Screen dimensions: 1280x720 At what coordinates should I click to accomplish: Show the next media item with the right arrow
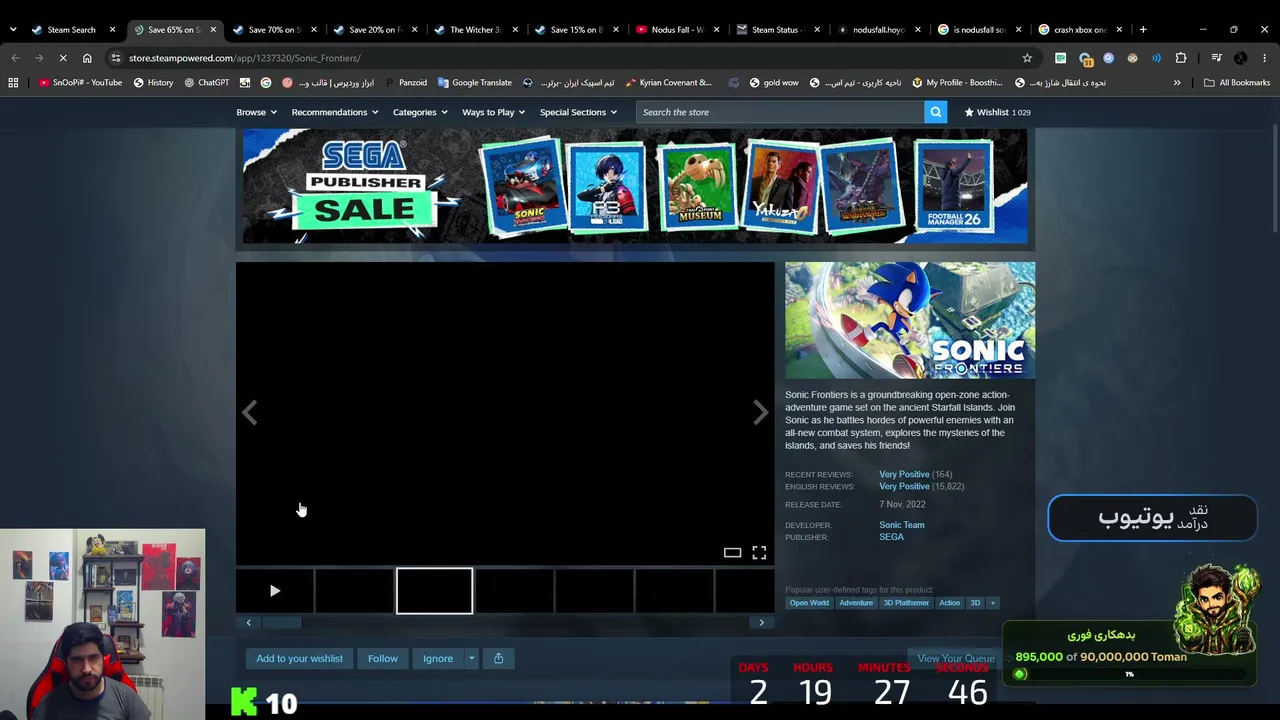[760, 413]
